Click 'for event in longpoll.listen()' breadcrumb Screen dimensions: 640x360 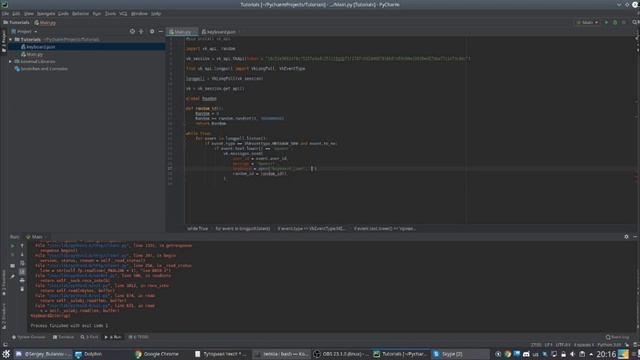coord(242,229)
